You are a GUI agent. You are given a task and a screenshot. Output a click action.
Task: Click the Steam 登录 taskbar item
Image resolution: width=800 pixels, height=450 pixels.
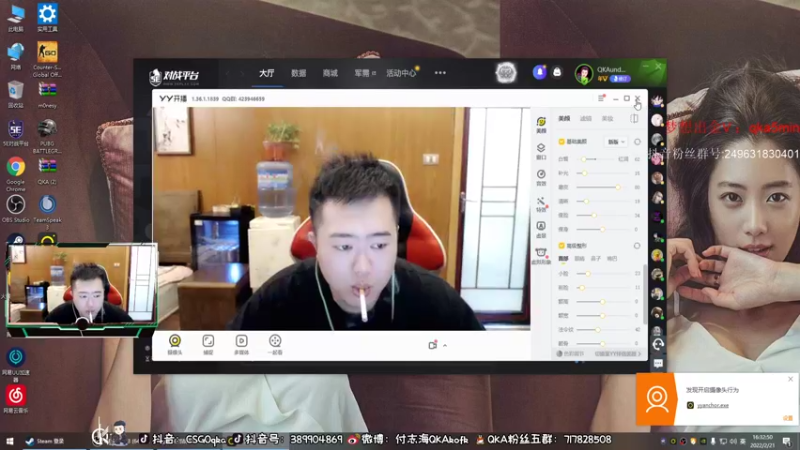(x=46, y=441)
